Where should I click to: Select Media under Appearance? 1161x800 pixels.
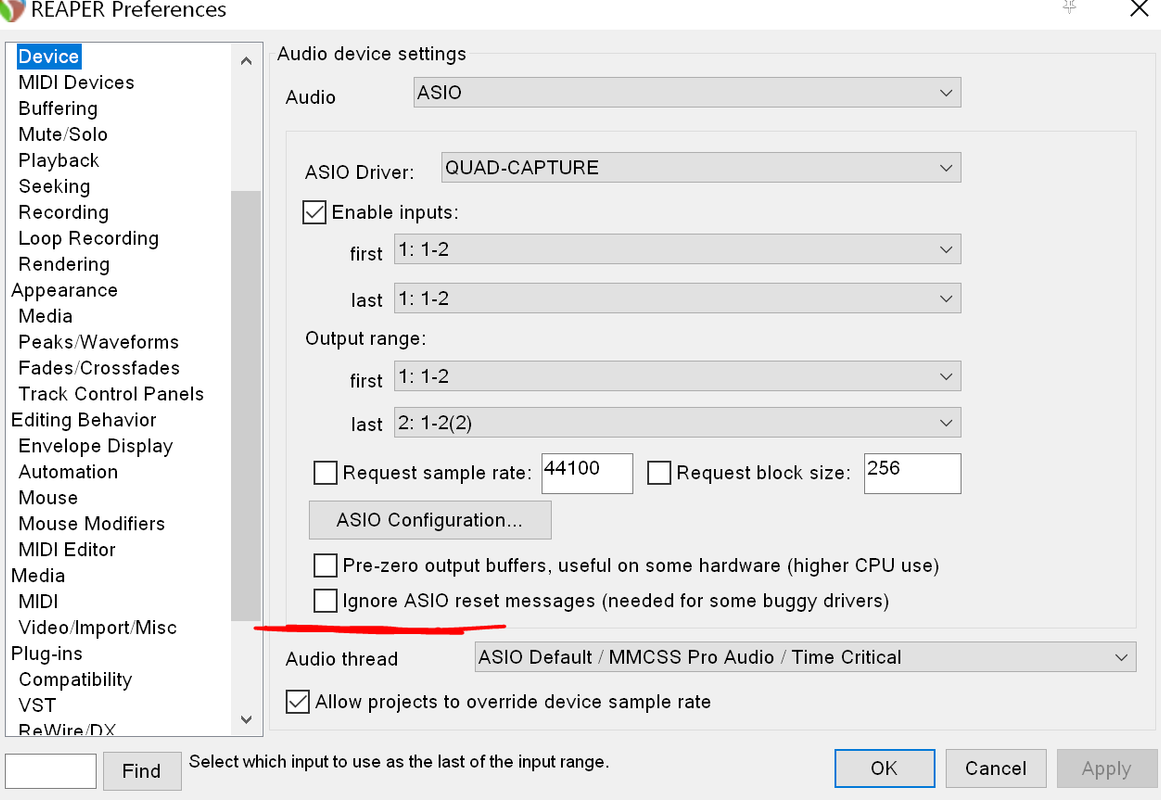45,316
